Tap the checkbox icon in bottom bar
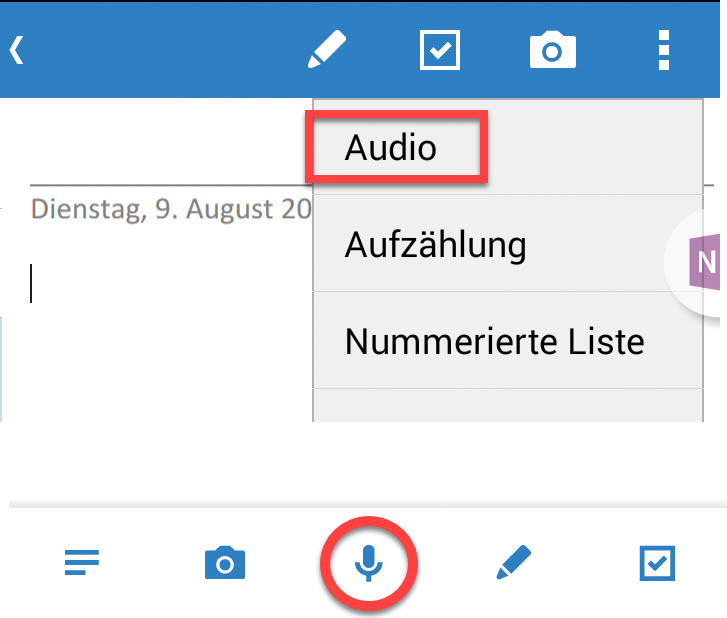The image size is (727, 618). 657,563
